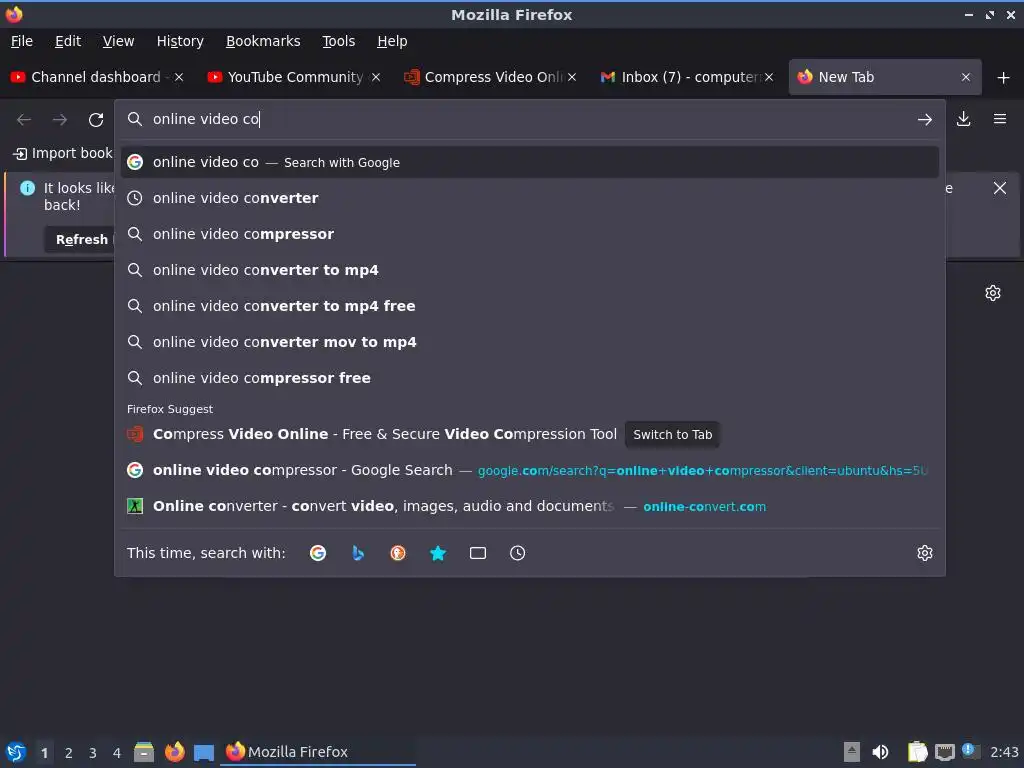Open the History menu
1024x768 pixels.
pyautogui.click(x=180, y=41)
